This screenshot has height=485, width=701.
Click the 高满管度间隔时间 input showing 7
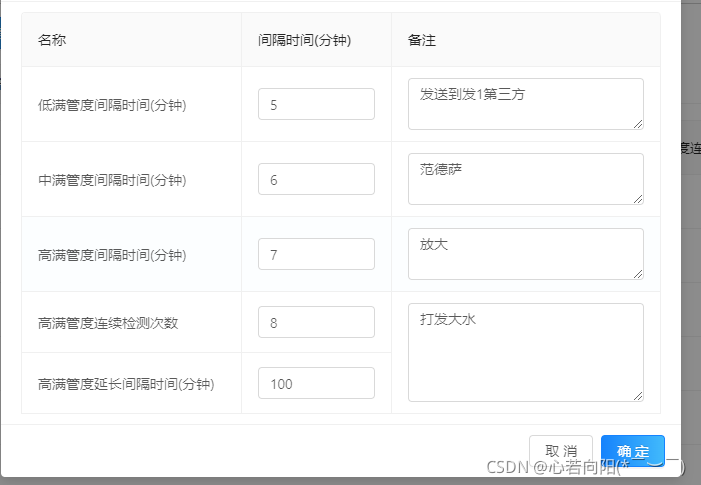[316, 254]
